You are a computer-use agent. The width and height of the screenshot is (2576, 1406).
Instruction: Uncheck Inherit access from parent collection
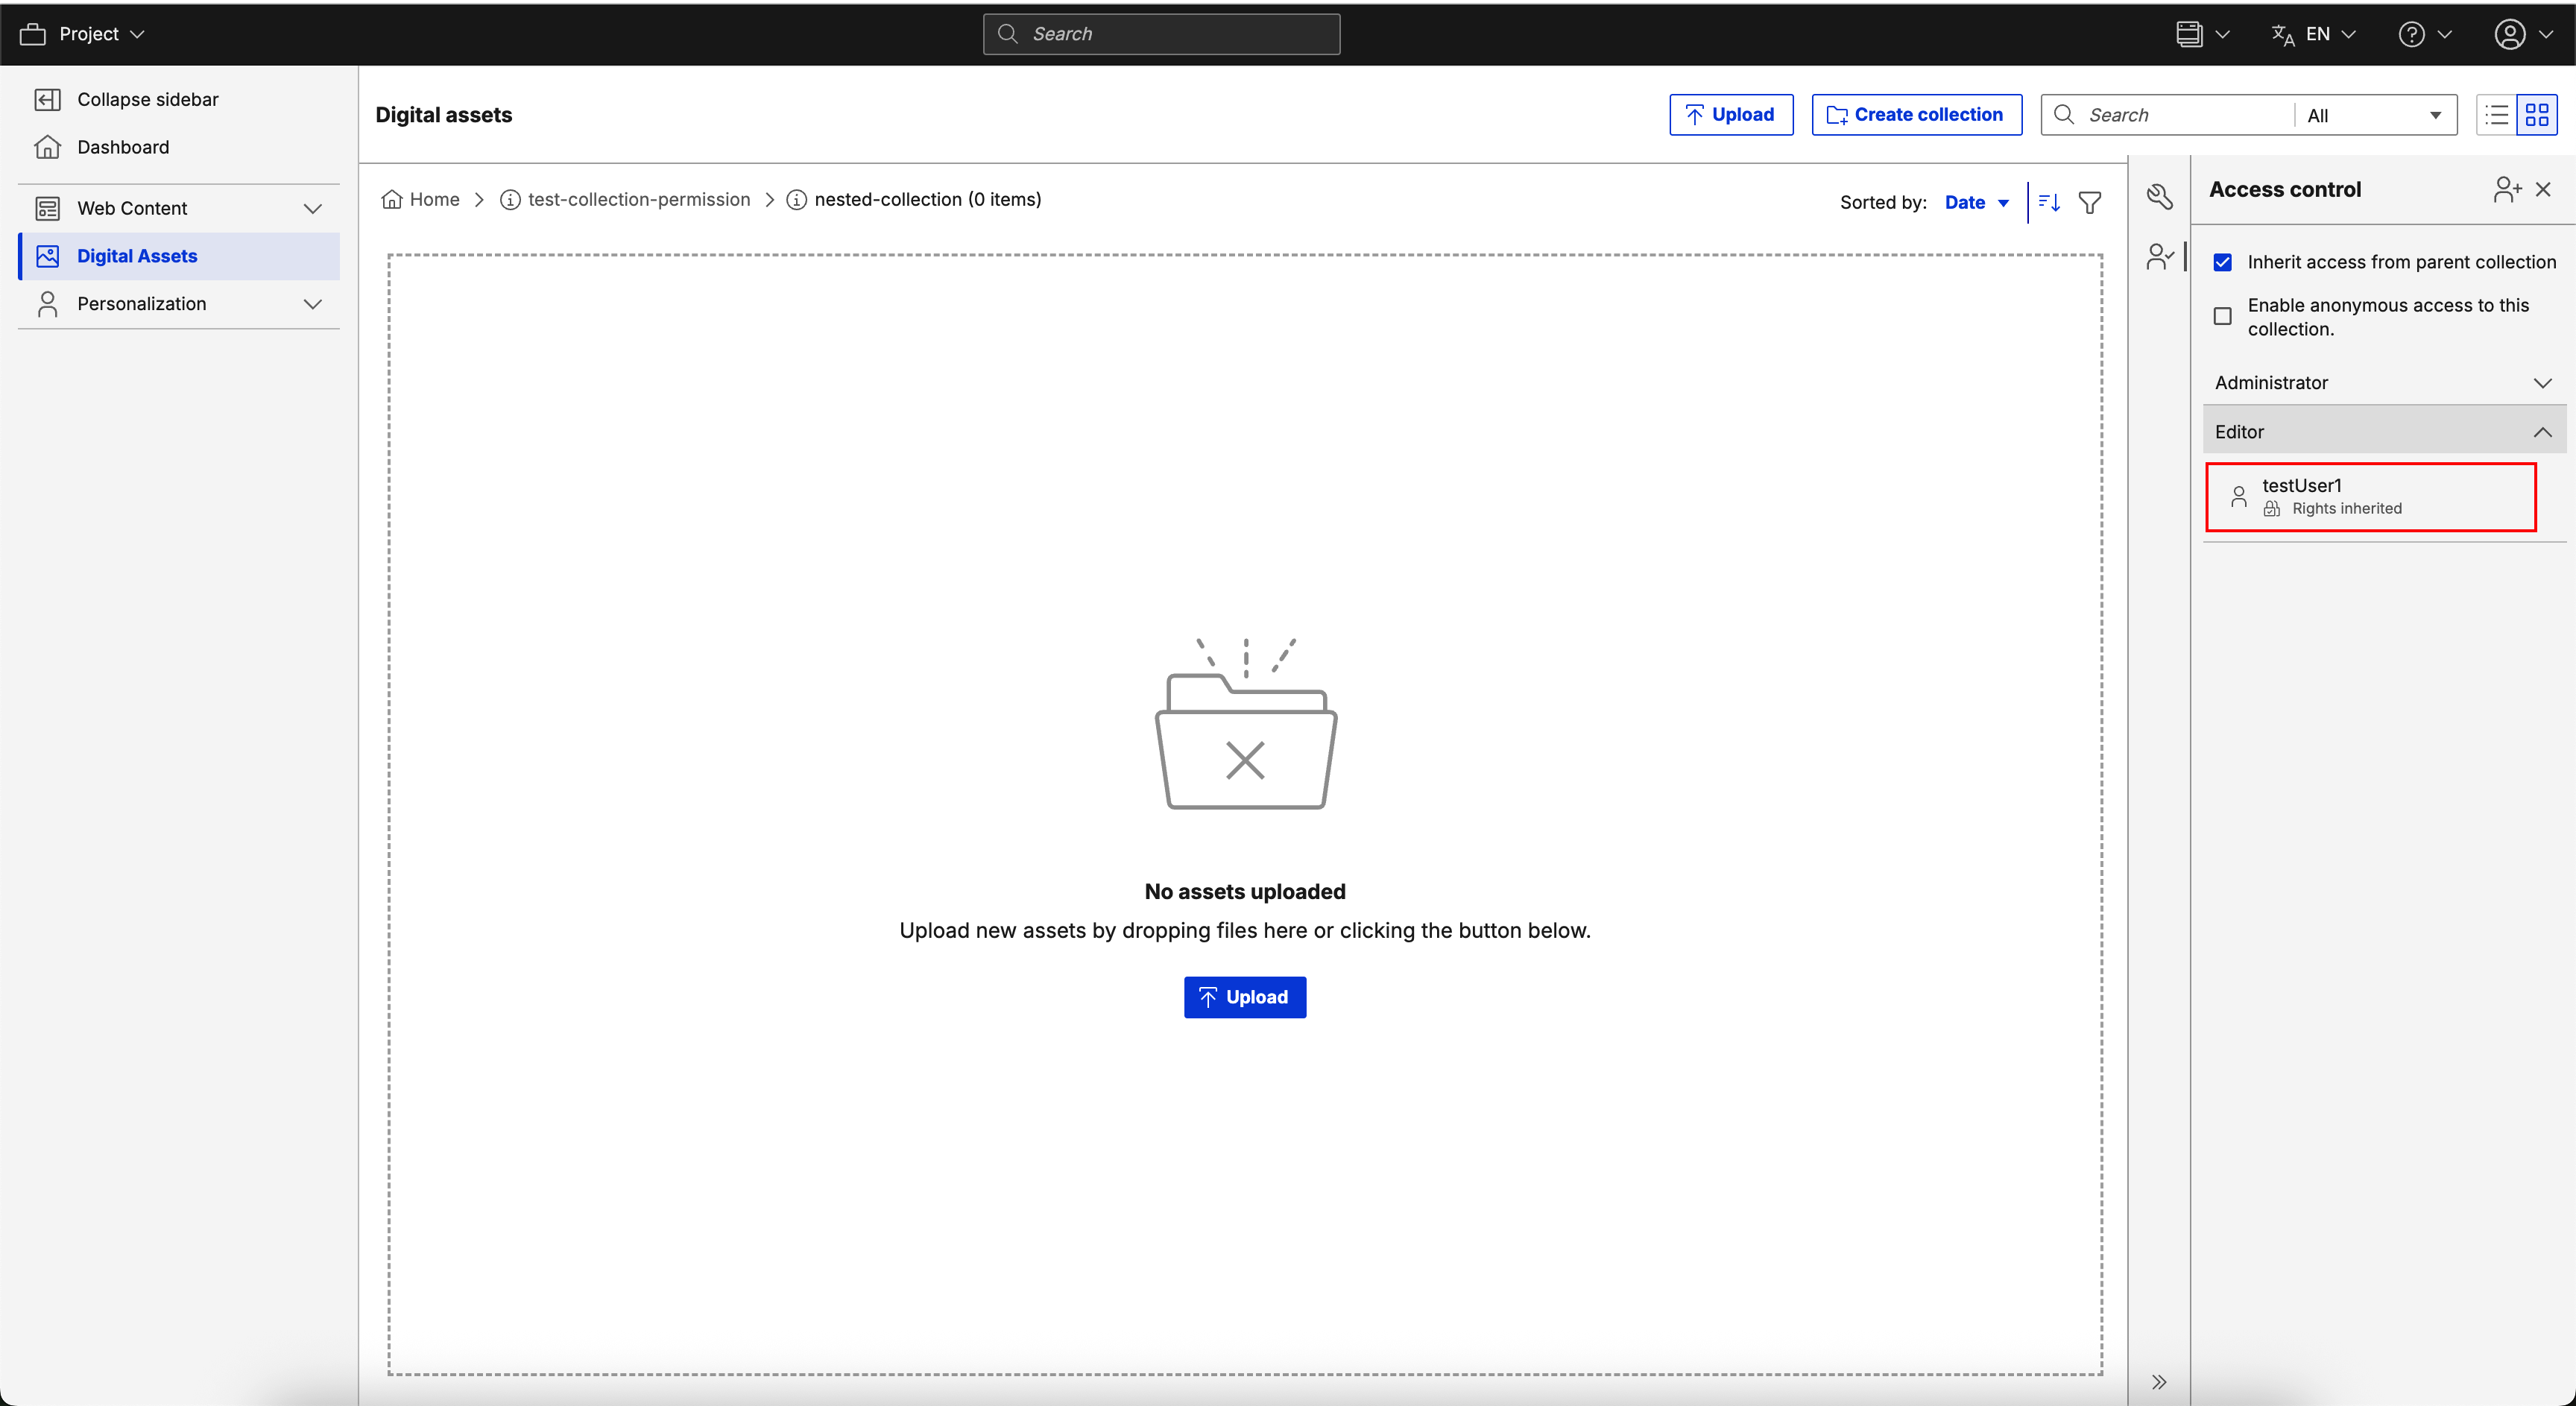(2223, 261)
